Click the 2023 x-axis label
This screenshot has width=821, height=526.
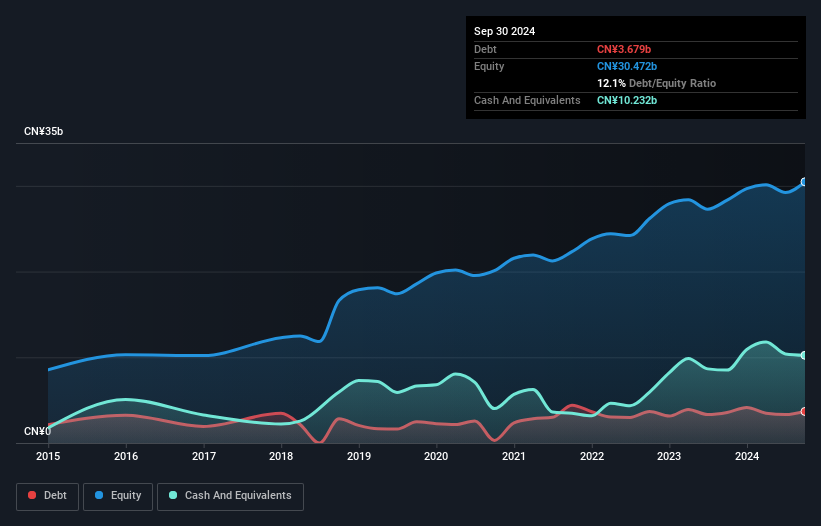point(669,456)
